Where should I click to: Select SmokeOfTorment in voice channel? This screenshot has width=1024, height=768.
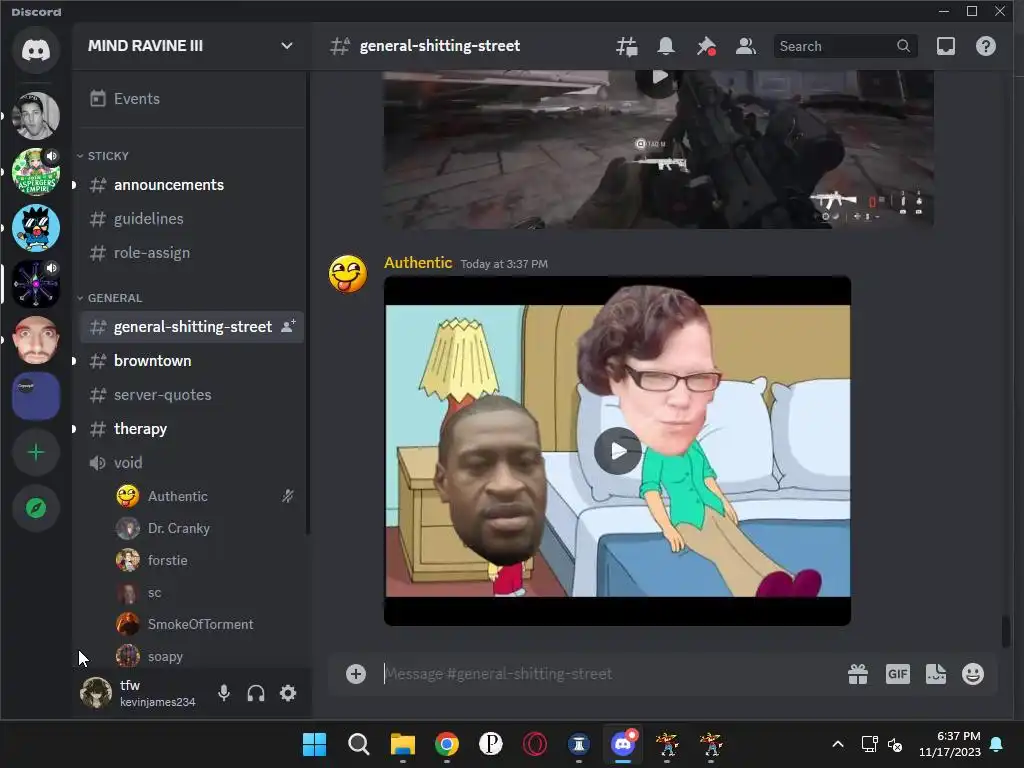pos(206,624)
